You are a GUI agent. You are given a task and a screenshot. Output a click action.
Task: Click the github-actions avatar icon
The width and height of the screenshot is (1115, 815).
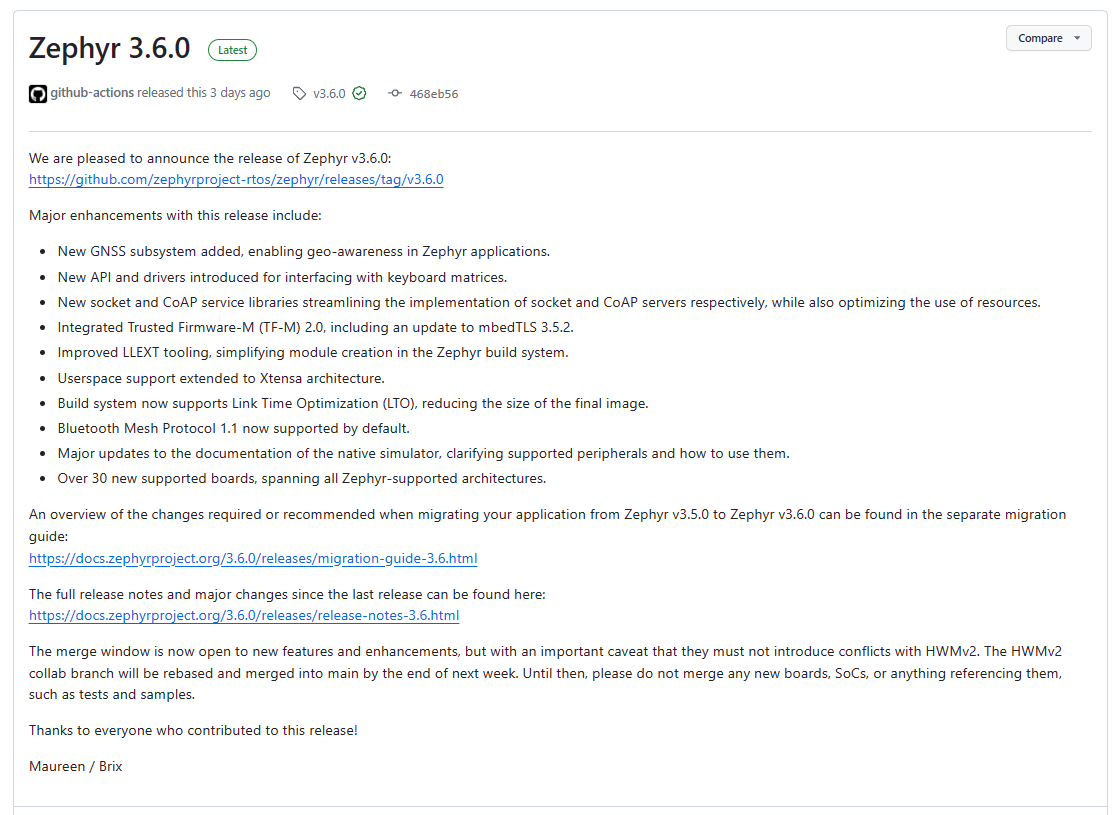tap(38, 94)
